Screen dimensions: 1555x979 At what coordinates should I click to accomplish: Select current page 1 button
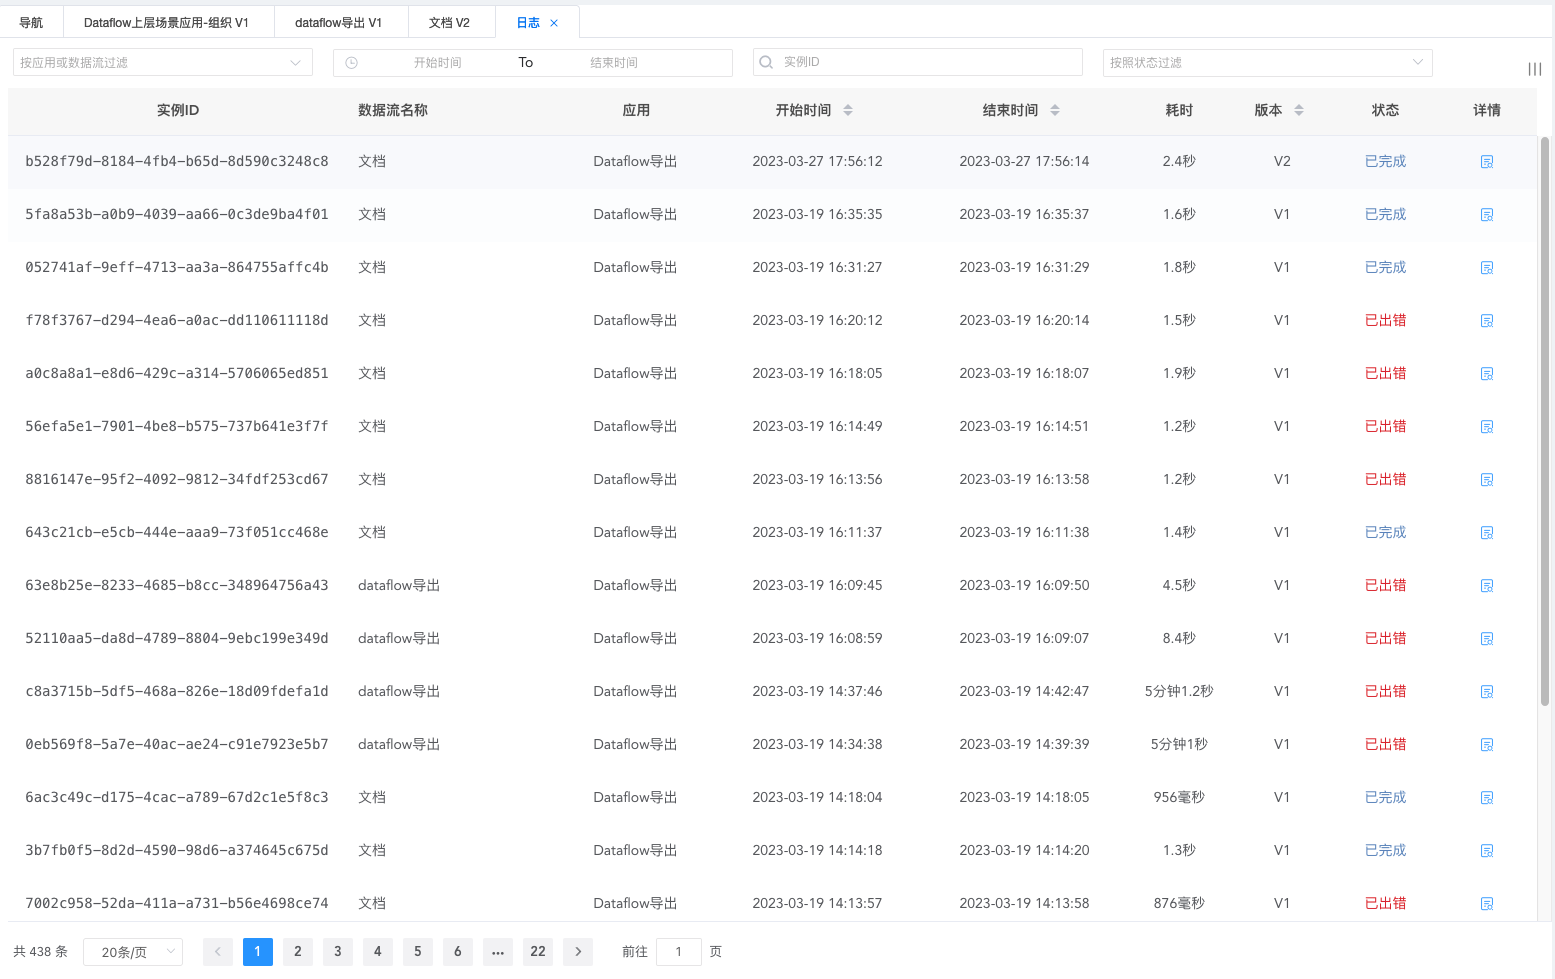coord(258,952)
